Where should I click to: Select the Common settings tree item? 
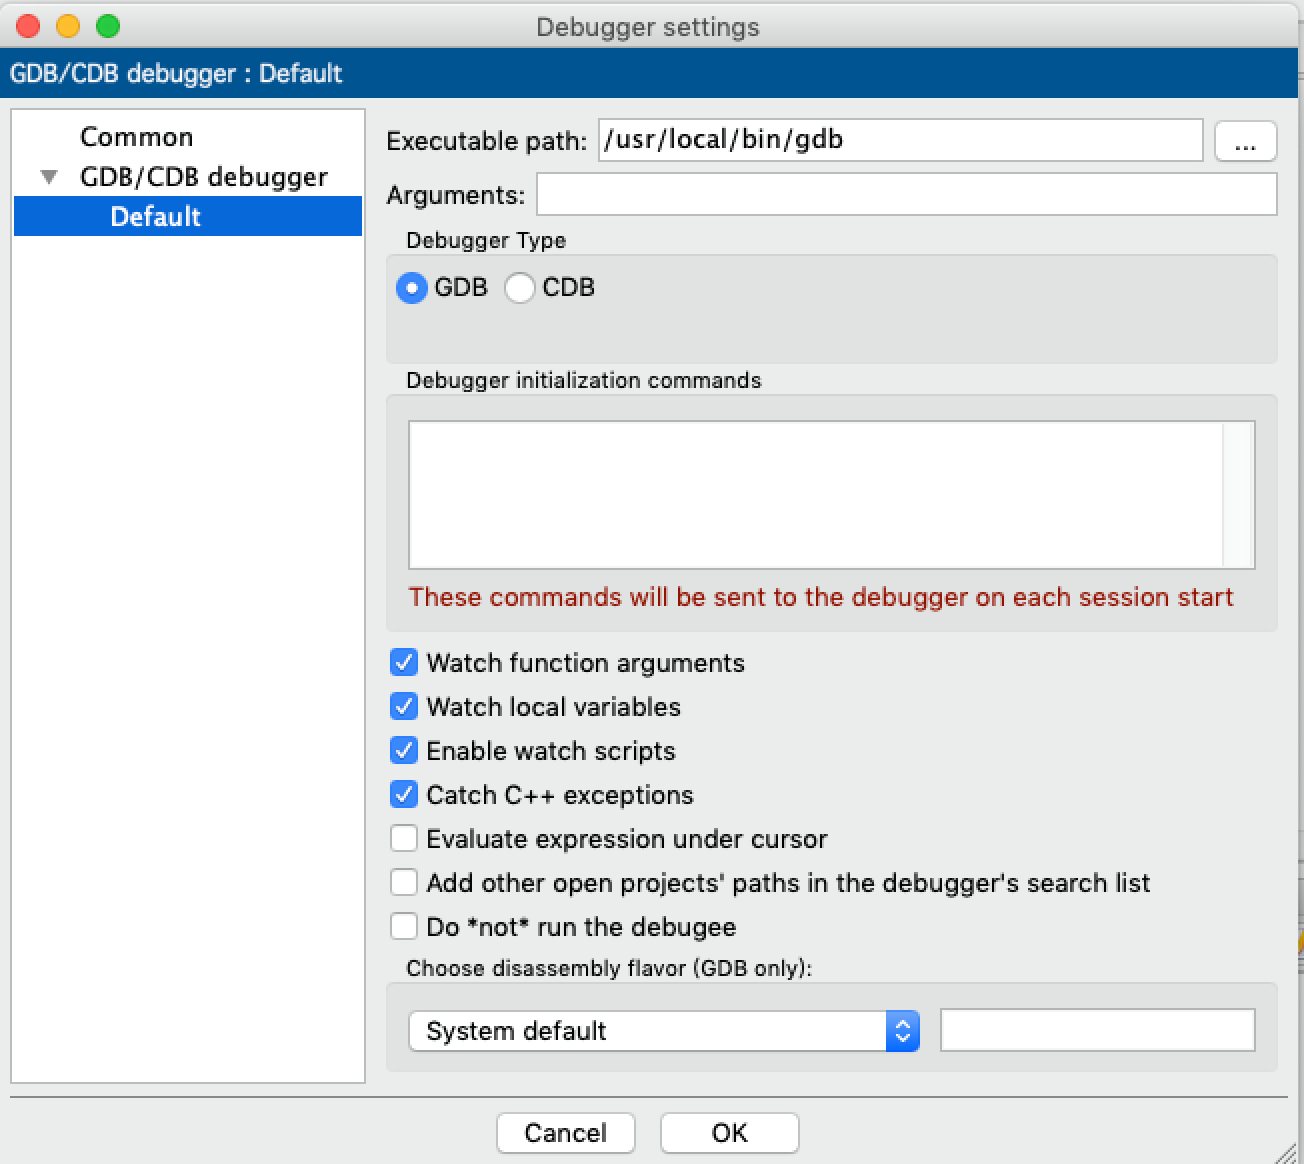point(136,137)
